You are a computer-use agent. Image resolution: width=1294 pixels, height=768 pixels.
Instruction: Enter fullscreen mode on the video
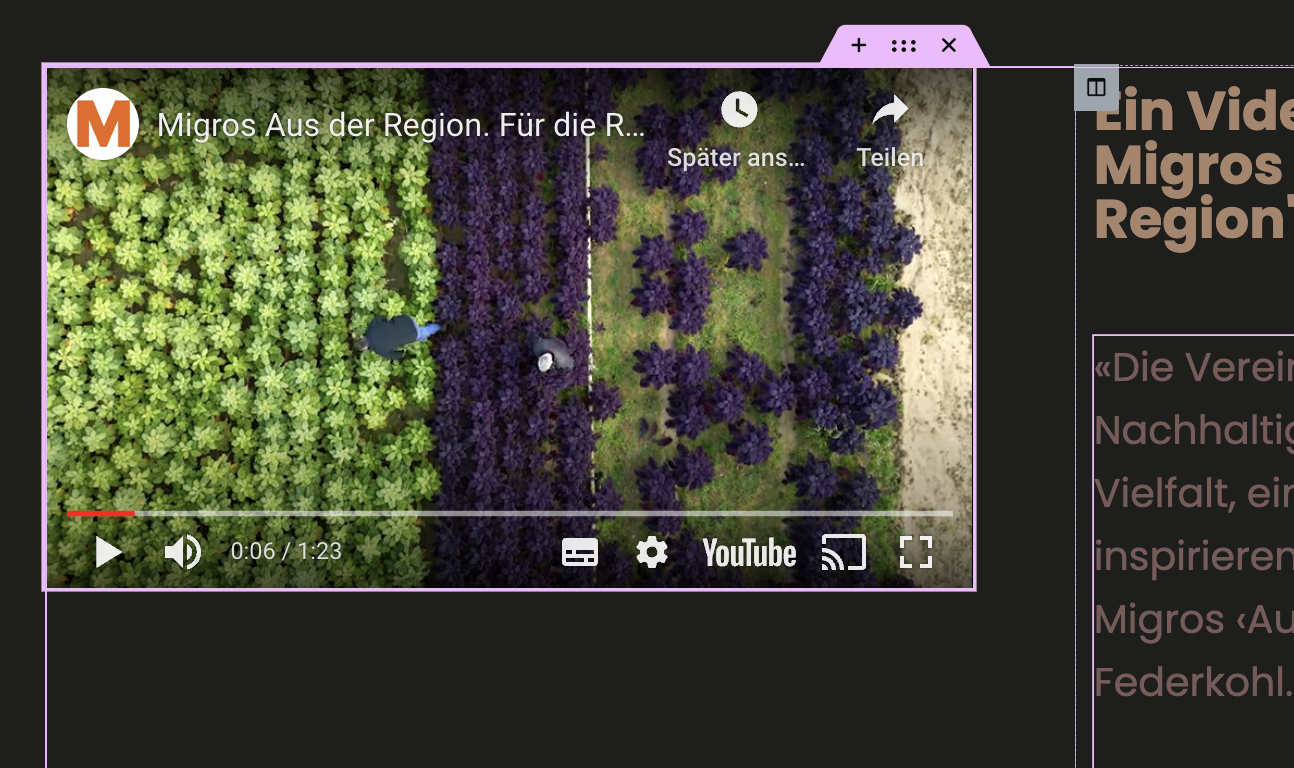coord(916,552)
